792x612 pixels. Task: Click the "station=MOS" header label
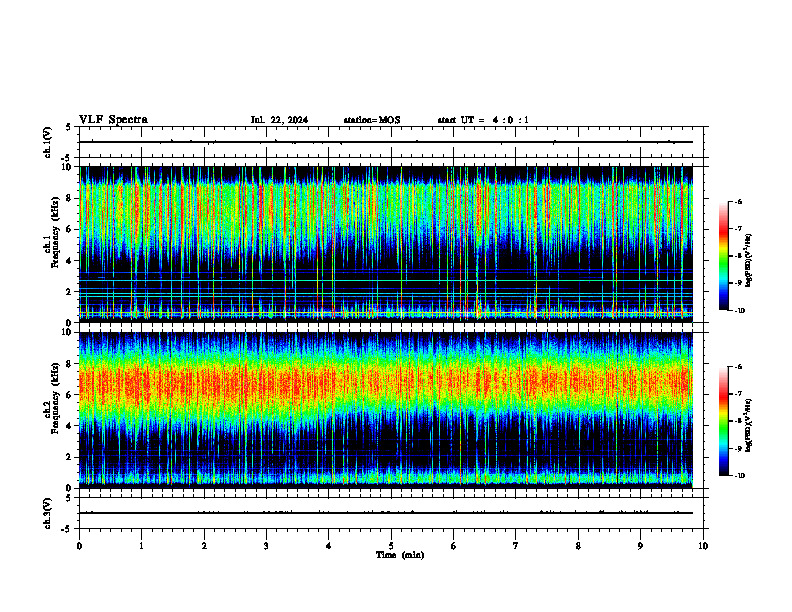tap(372, 120)
